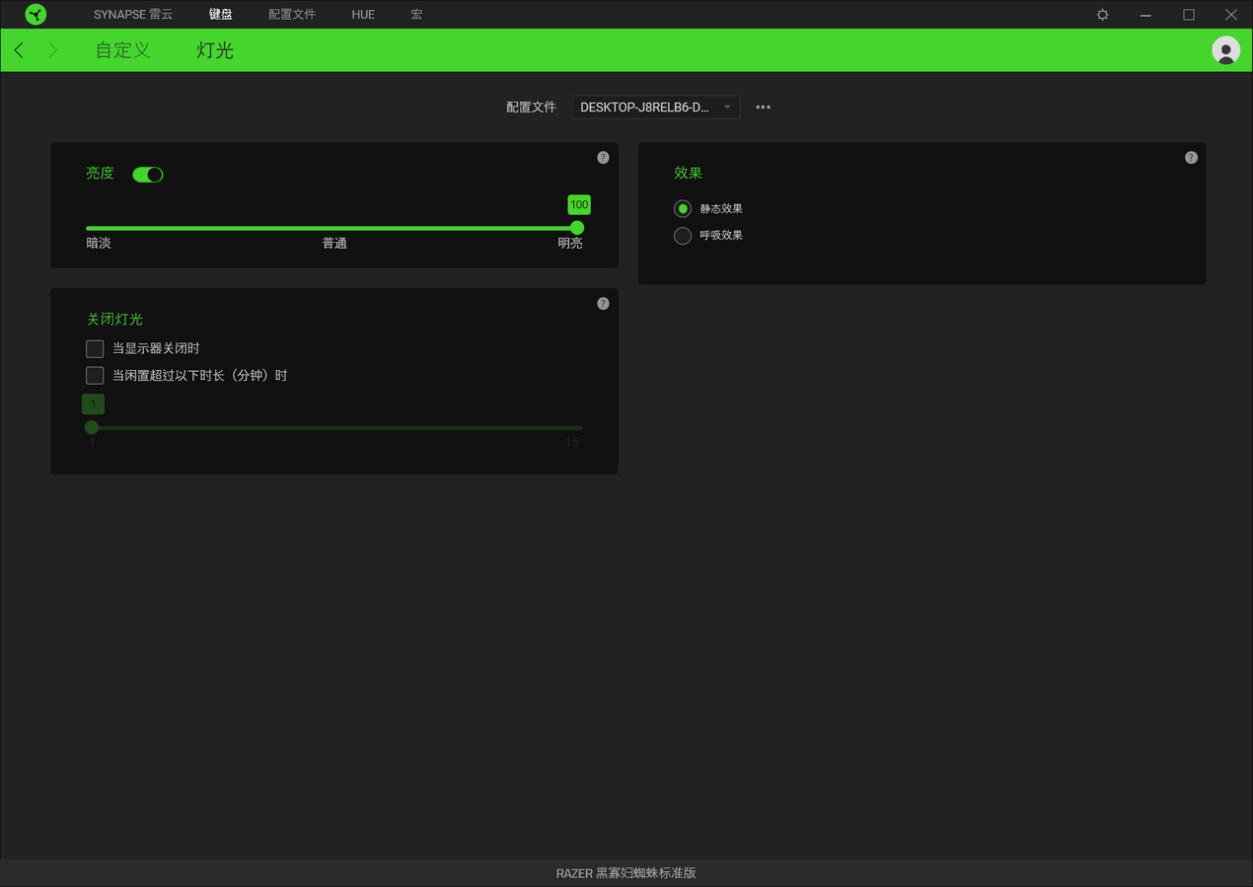Go back with the left arrow
This screenshot has width=1253, height=887.
[x=19, y=50]
